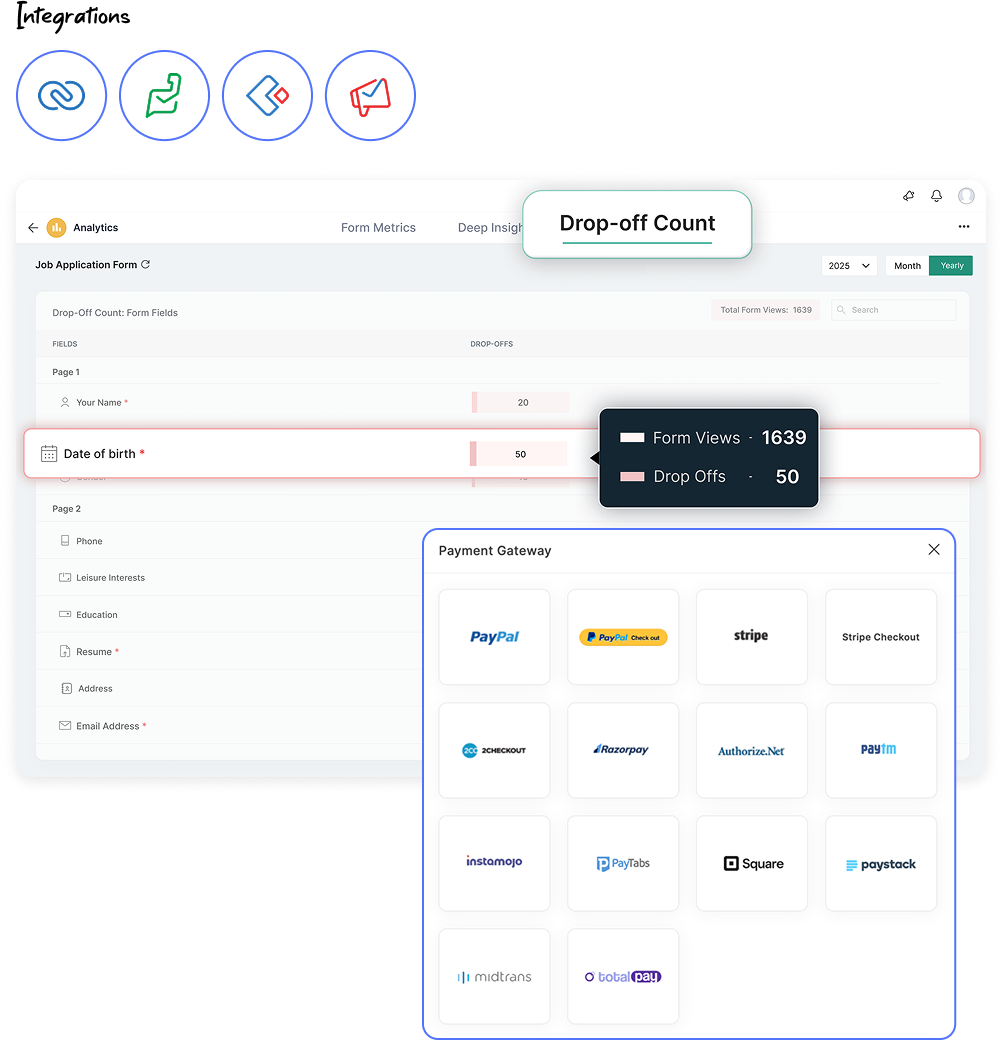Click the Drop-off Count button

click(x=637, y=223)
